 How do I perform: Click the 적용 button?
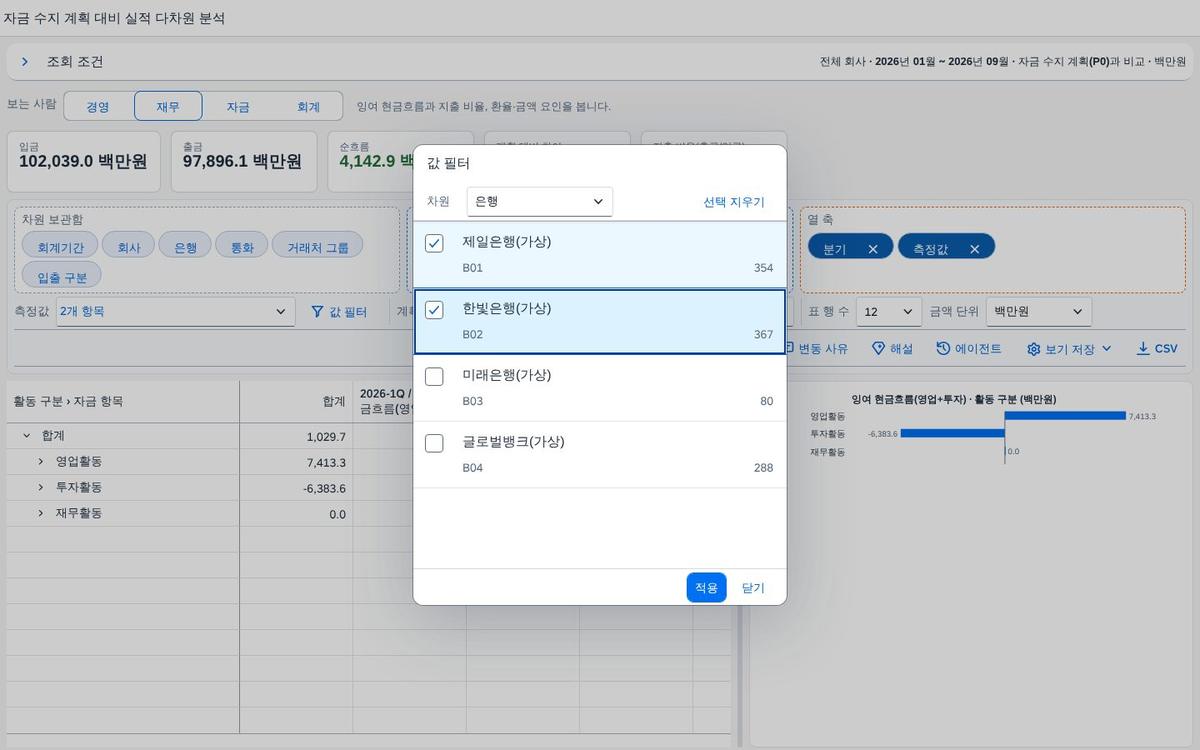(x=706, y=588)
